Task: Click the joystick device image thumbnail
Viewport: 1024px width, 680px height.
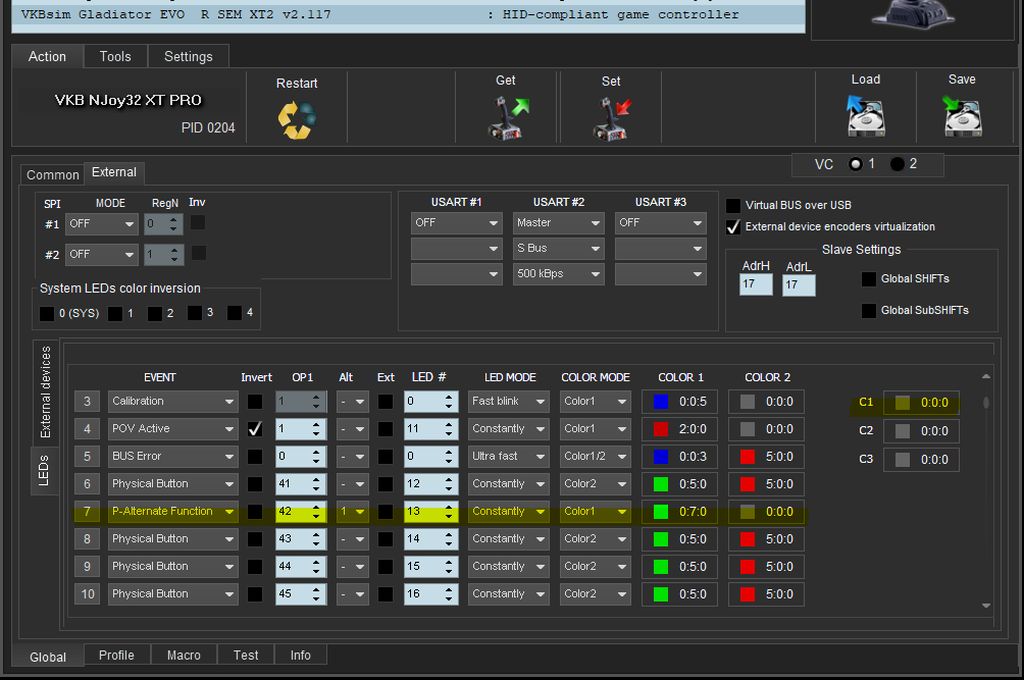Action: (x=914, y=14)
